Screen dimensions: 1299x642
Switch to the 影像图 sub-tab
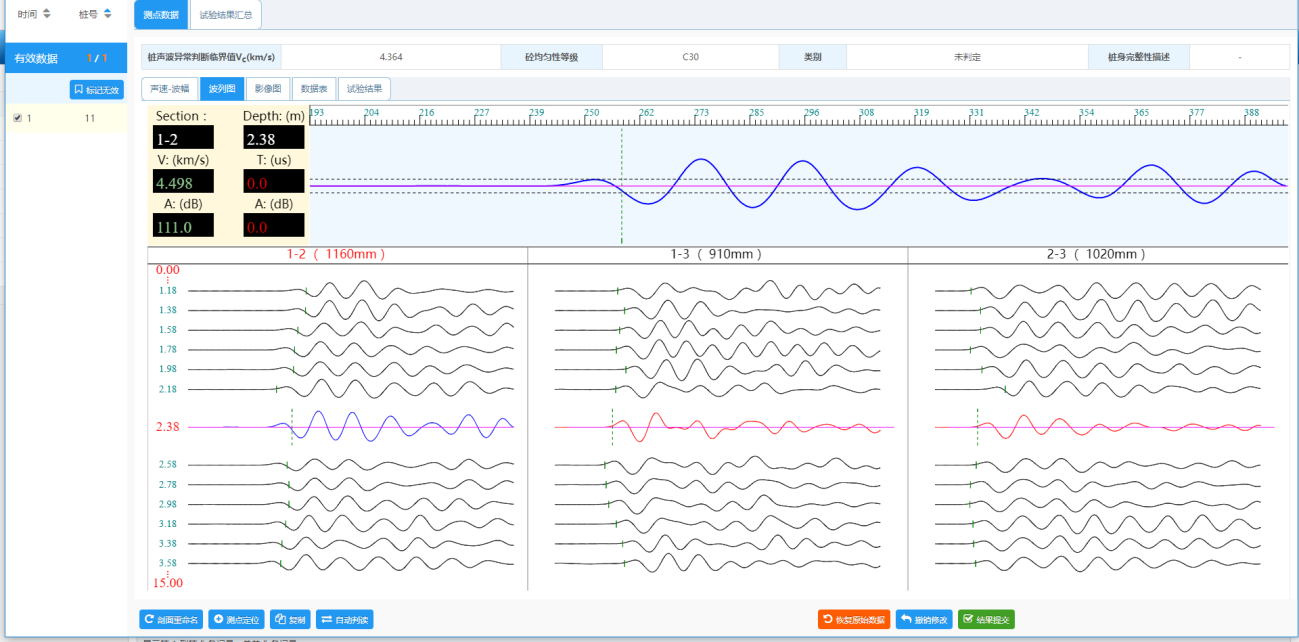(267, 88)
